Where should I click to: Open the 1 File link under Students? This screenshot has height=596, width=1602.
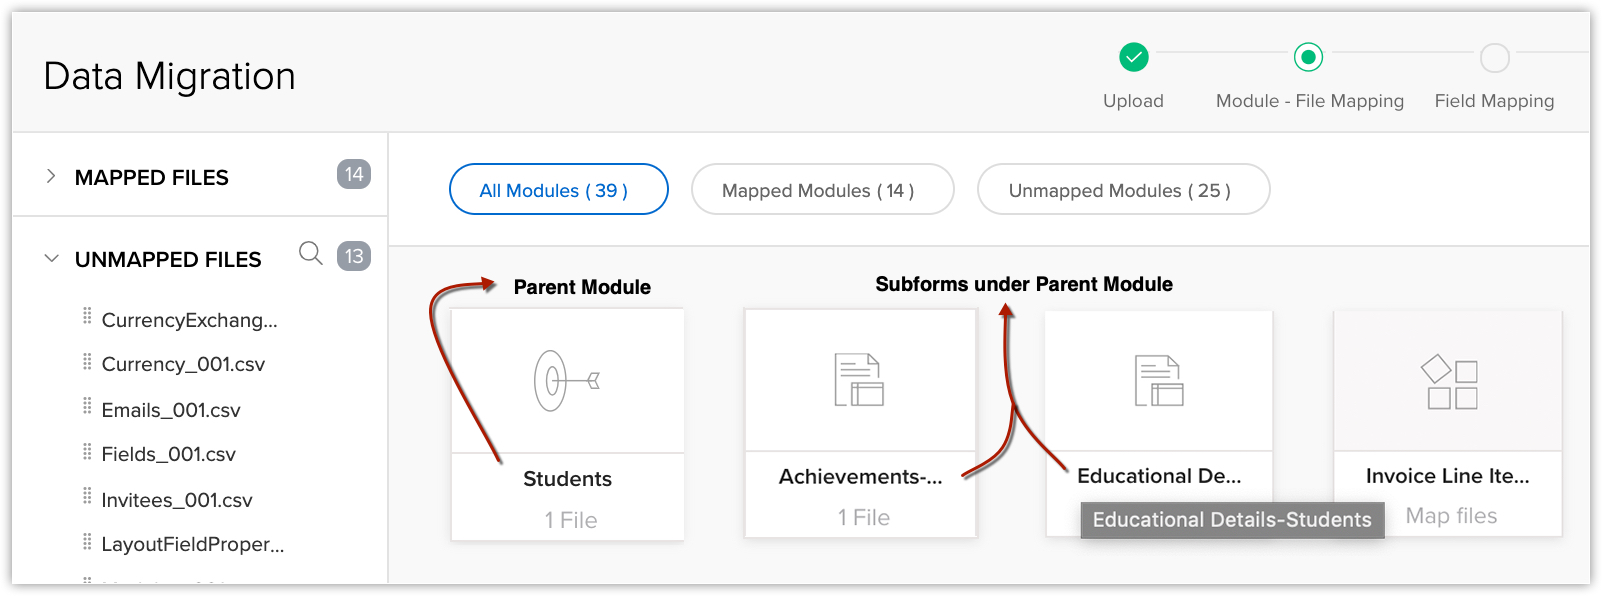click(570, 520)
